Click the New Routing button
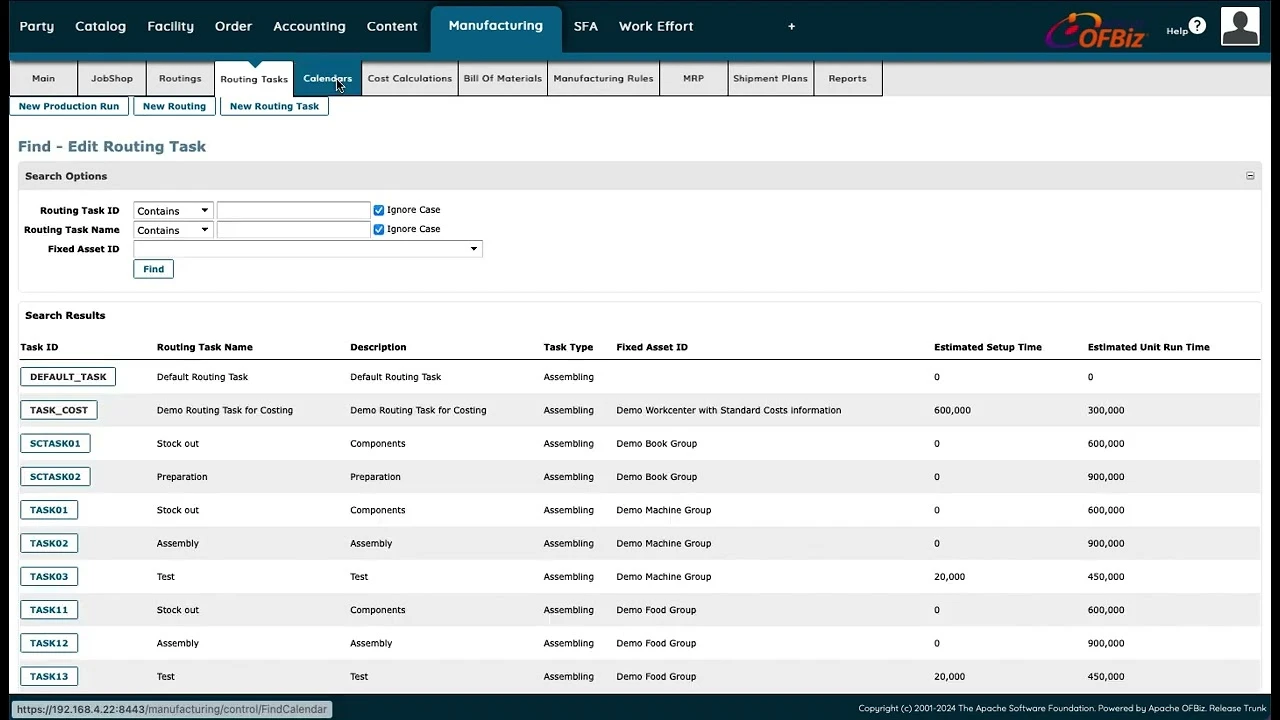Image resolution: width=1280 pixels, height=720 pixels. tap(174, 106)
